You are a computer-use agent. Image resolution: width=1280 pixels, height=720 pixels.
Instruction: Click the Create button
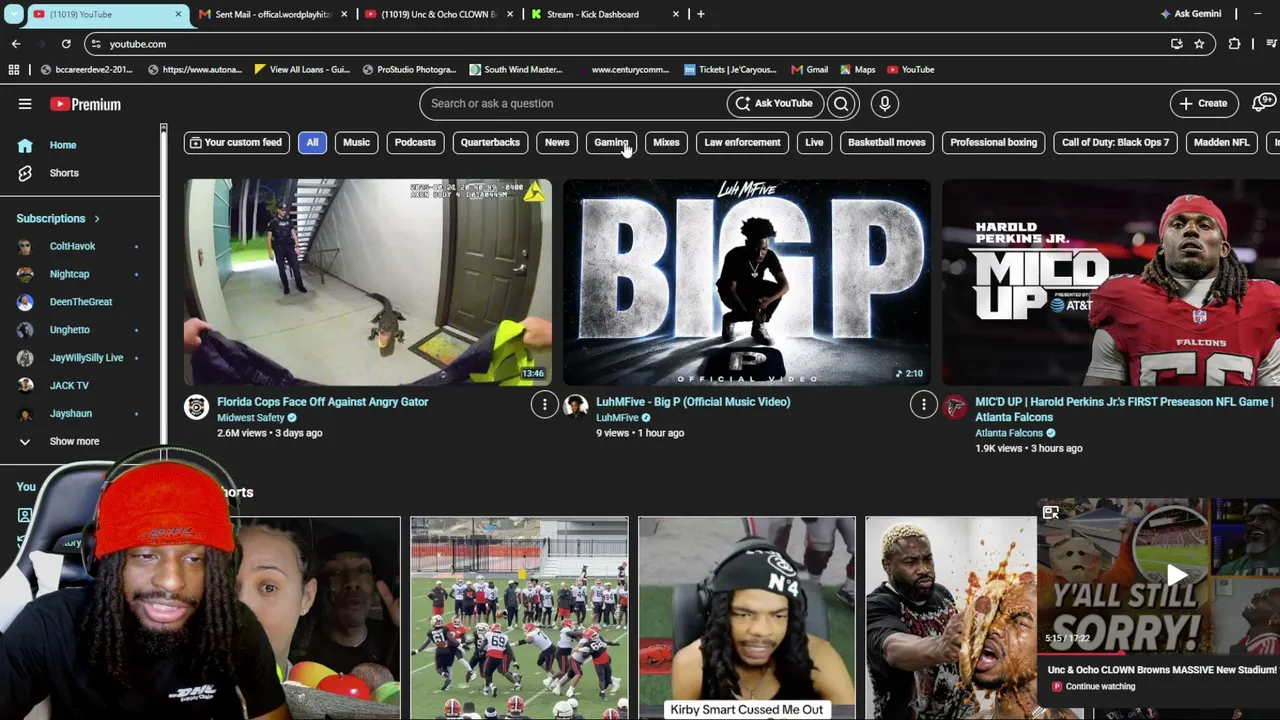pos(1203,103)
